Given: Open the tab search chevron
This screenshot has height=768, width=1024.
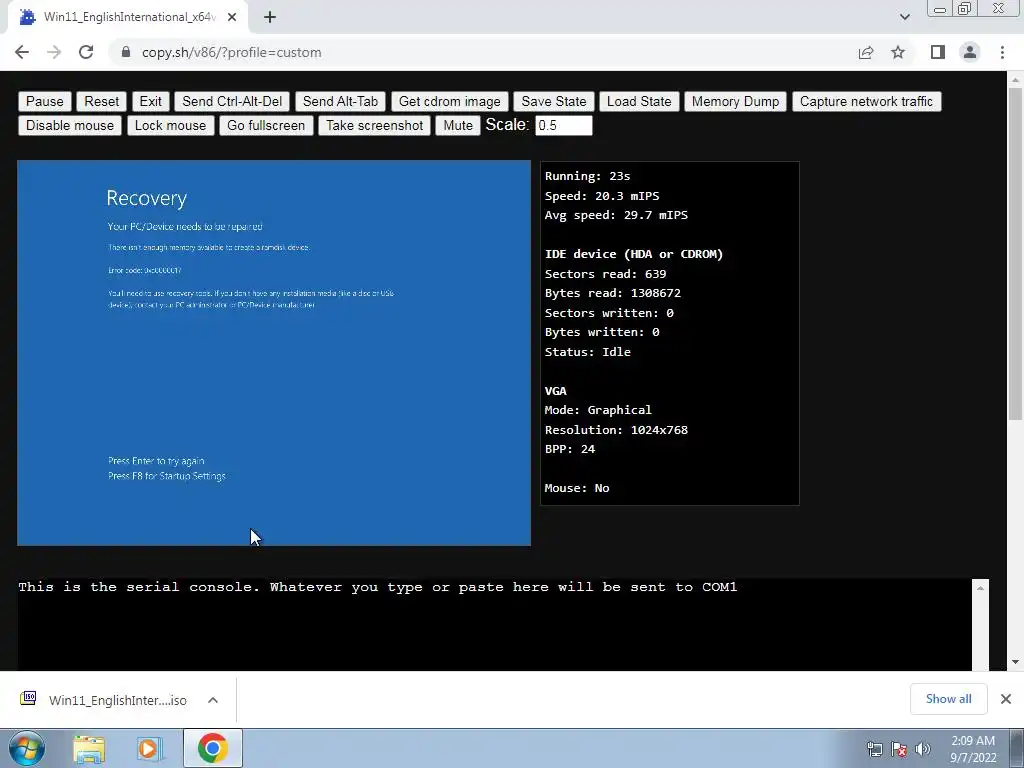Looking at the screenshot, I should (x=904, y=17).
